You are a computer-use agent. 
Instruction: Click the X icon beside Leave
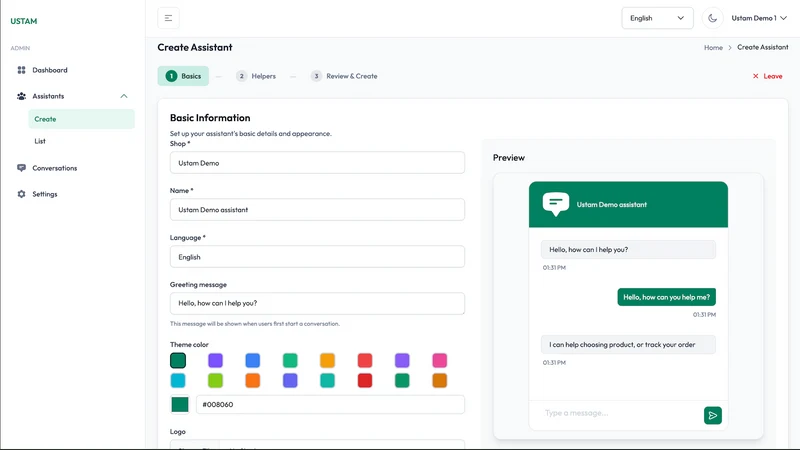pyautogui.click(x=756, y=76)
